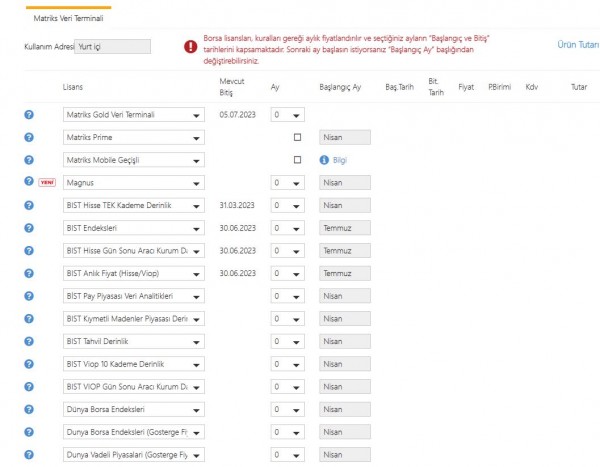The image size is (600, 467).
Task: Open help icon for BIST Anlık Fiyat row
Action: point(29,273)
